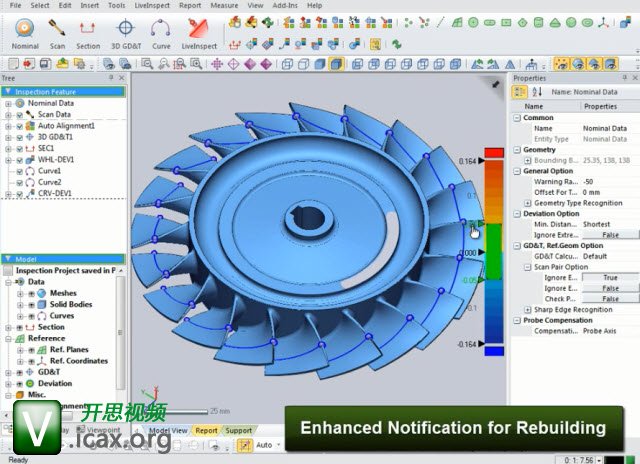Expand the Nominal Data tree node
Image resolution: width=640 pixels, height=464 pixels.
coord(8,103)
